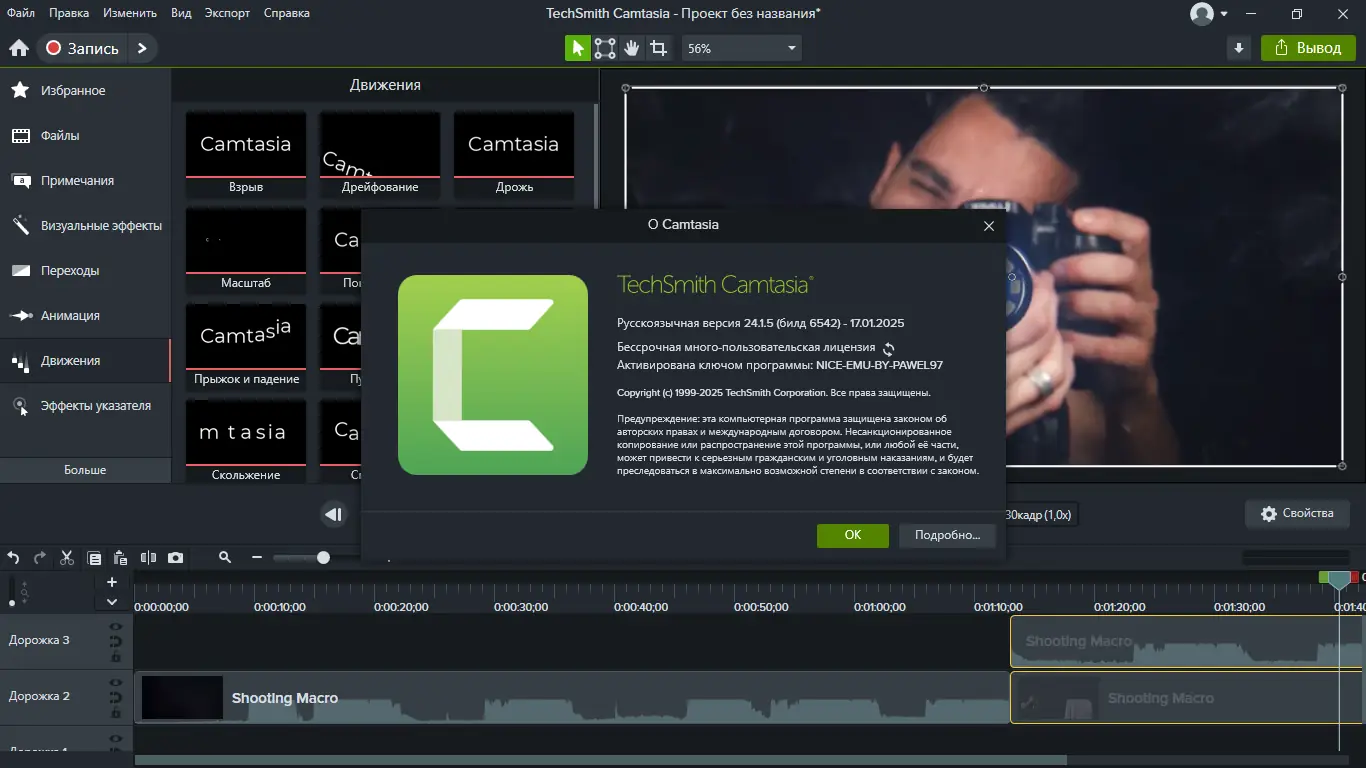The image size is (1366, 768).
Task: Switch to the Примечания tab
Action: tap(85, 181)
